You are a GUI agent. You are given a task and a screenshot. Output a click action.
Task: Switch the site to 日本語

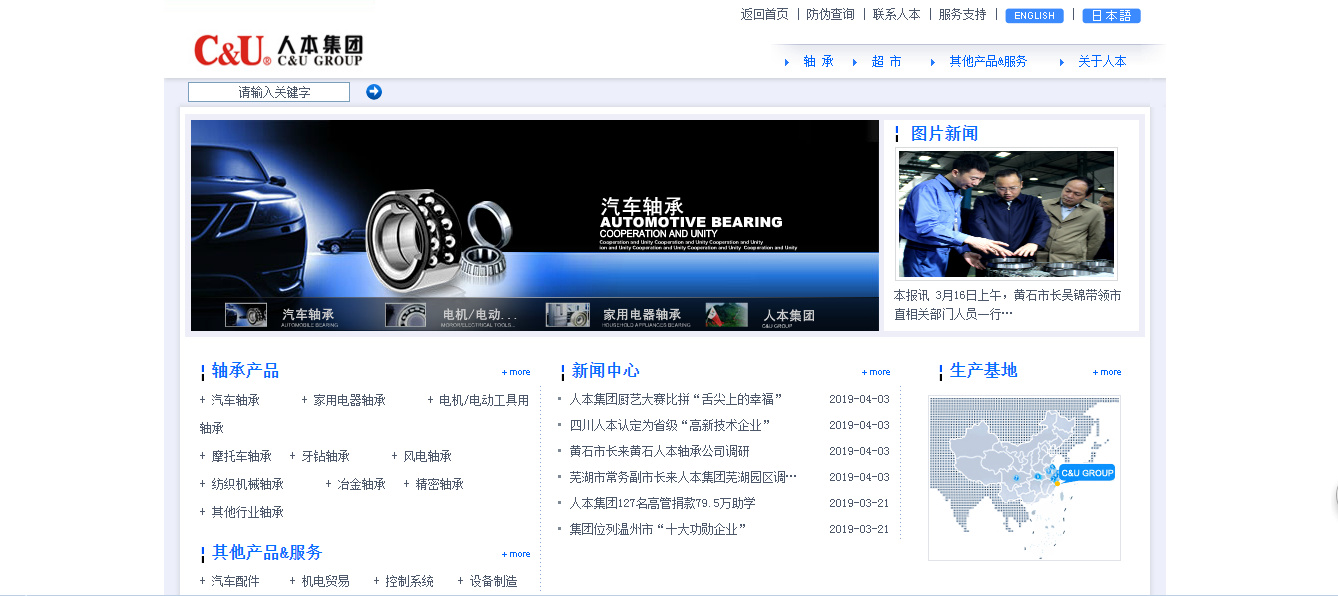point(1110,15)
